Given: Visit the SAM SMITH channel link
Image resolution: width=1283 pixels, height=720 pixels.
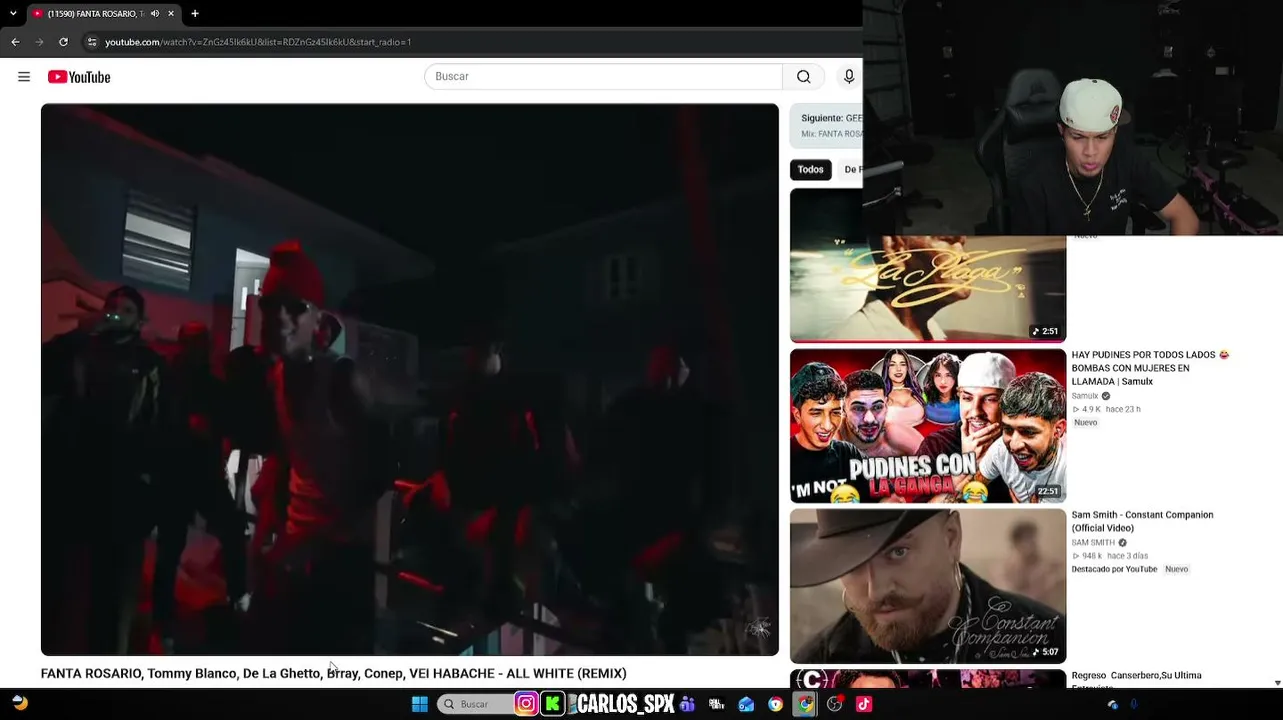Looking at the screenshot, I should (x=1094, y=542).
